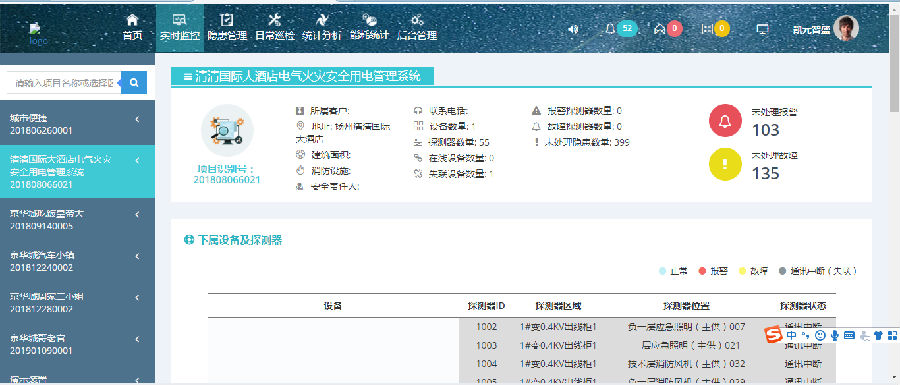The image size is (900, 385).
Task: Expand the 城市便捷 project entry
Action: point(77,124)
